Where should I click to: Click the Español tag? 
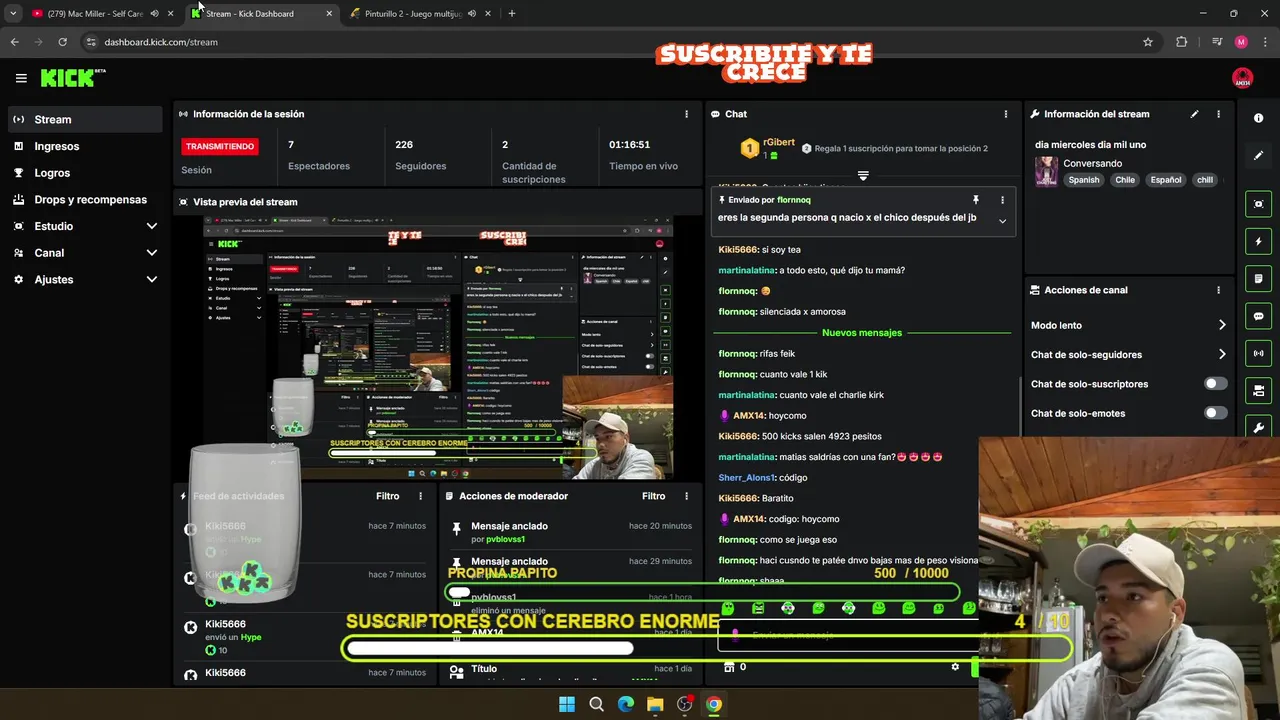tap(1165, 180)
